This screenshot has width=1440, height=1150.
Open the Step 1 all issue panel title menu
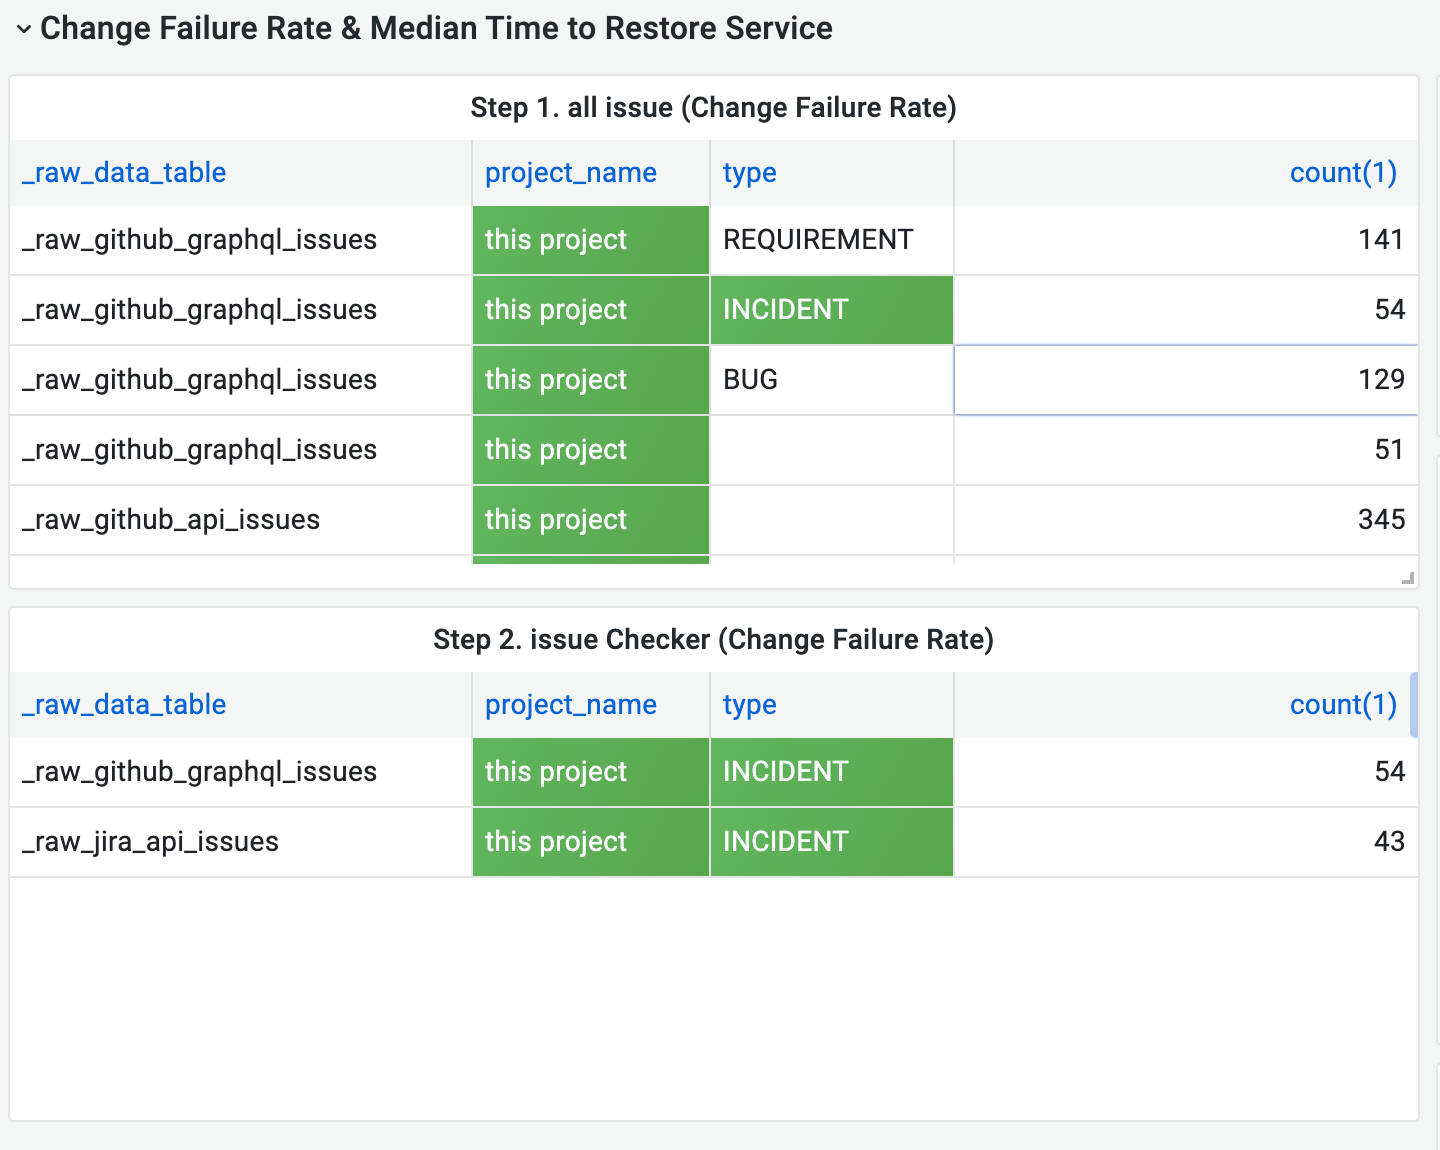[x=713, y=107]
